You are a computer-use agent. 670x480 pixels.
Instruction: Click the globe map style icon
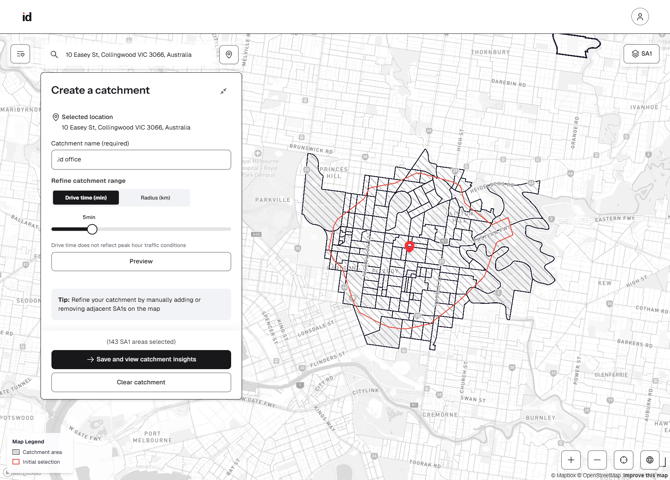[x=649, y=460]
